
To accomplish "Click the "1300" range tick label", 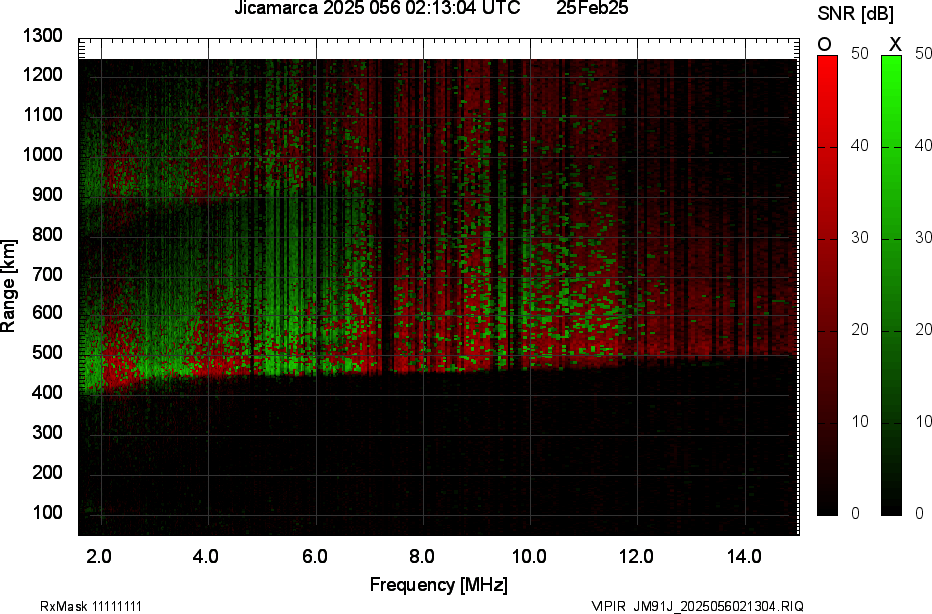I will (x=42, y=36).
